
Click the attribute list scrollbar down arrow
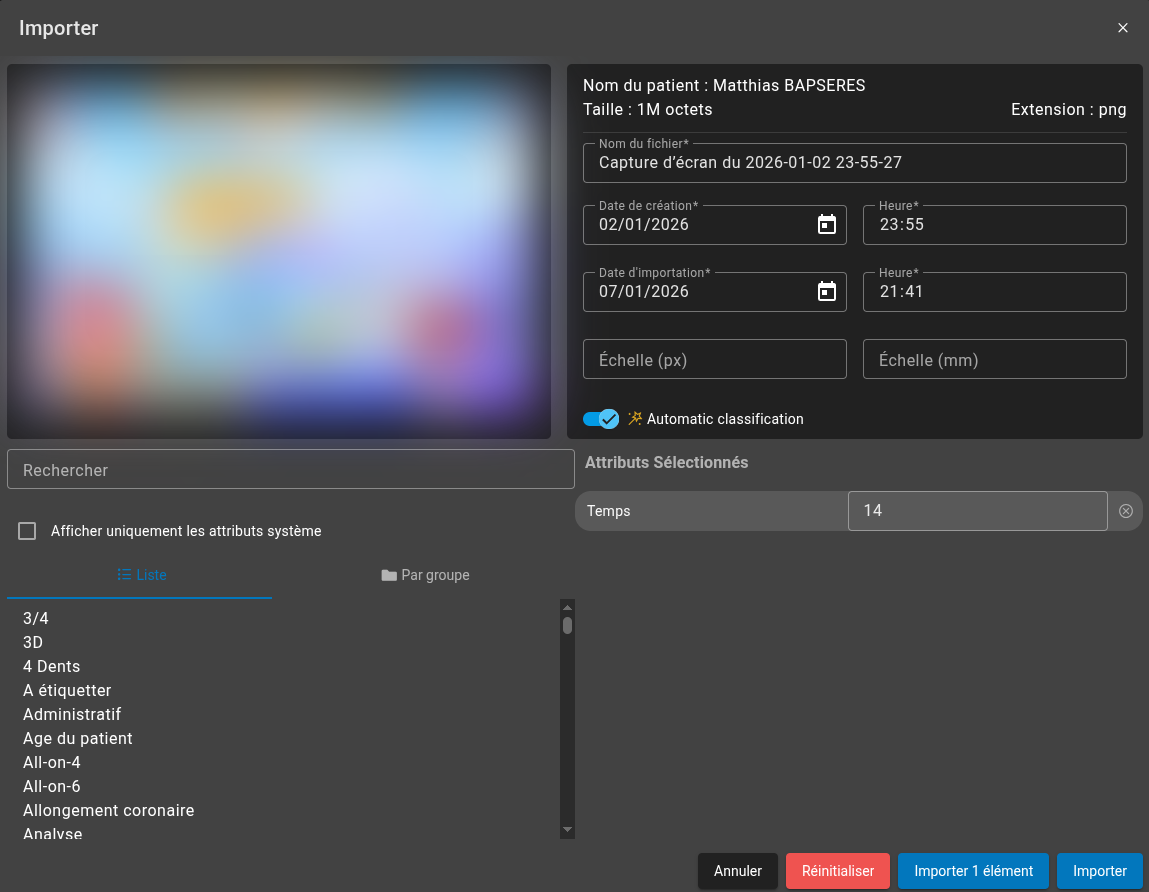click(567, 830)
